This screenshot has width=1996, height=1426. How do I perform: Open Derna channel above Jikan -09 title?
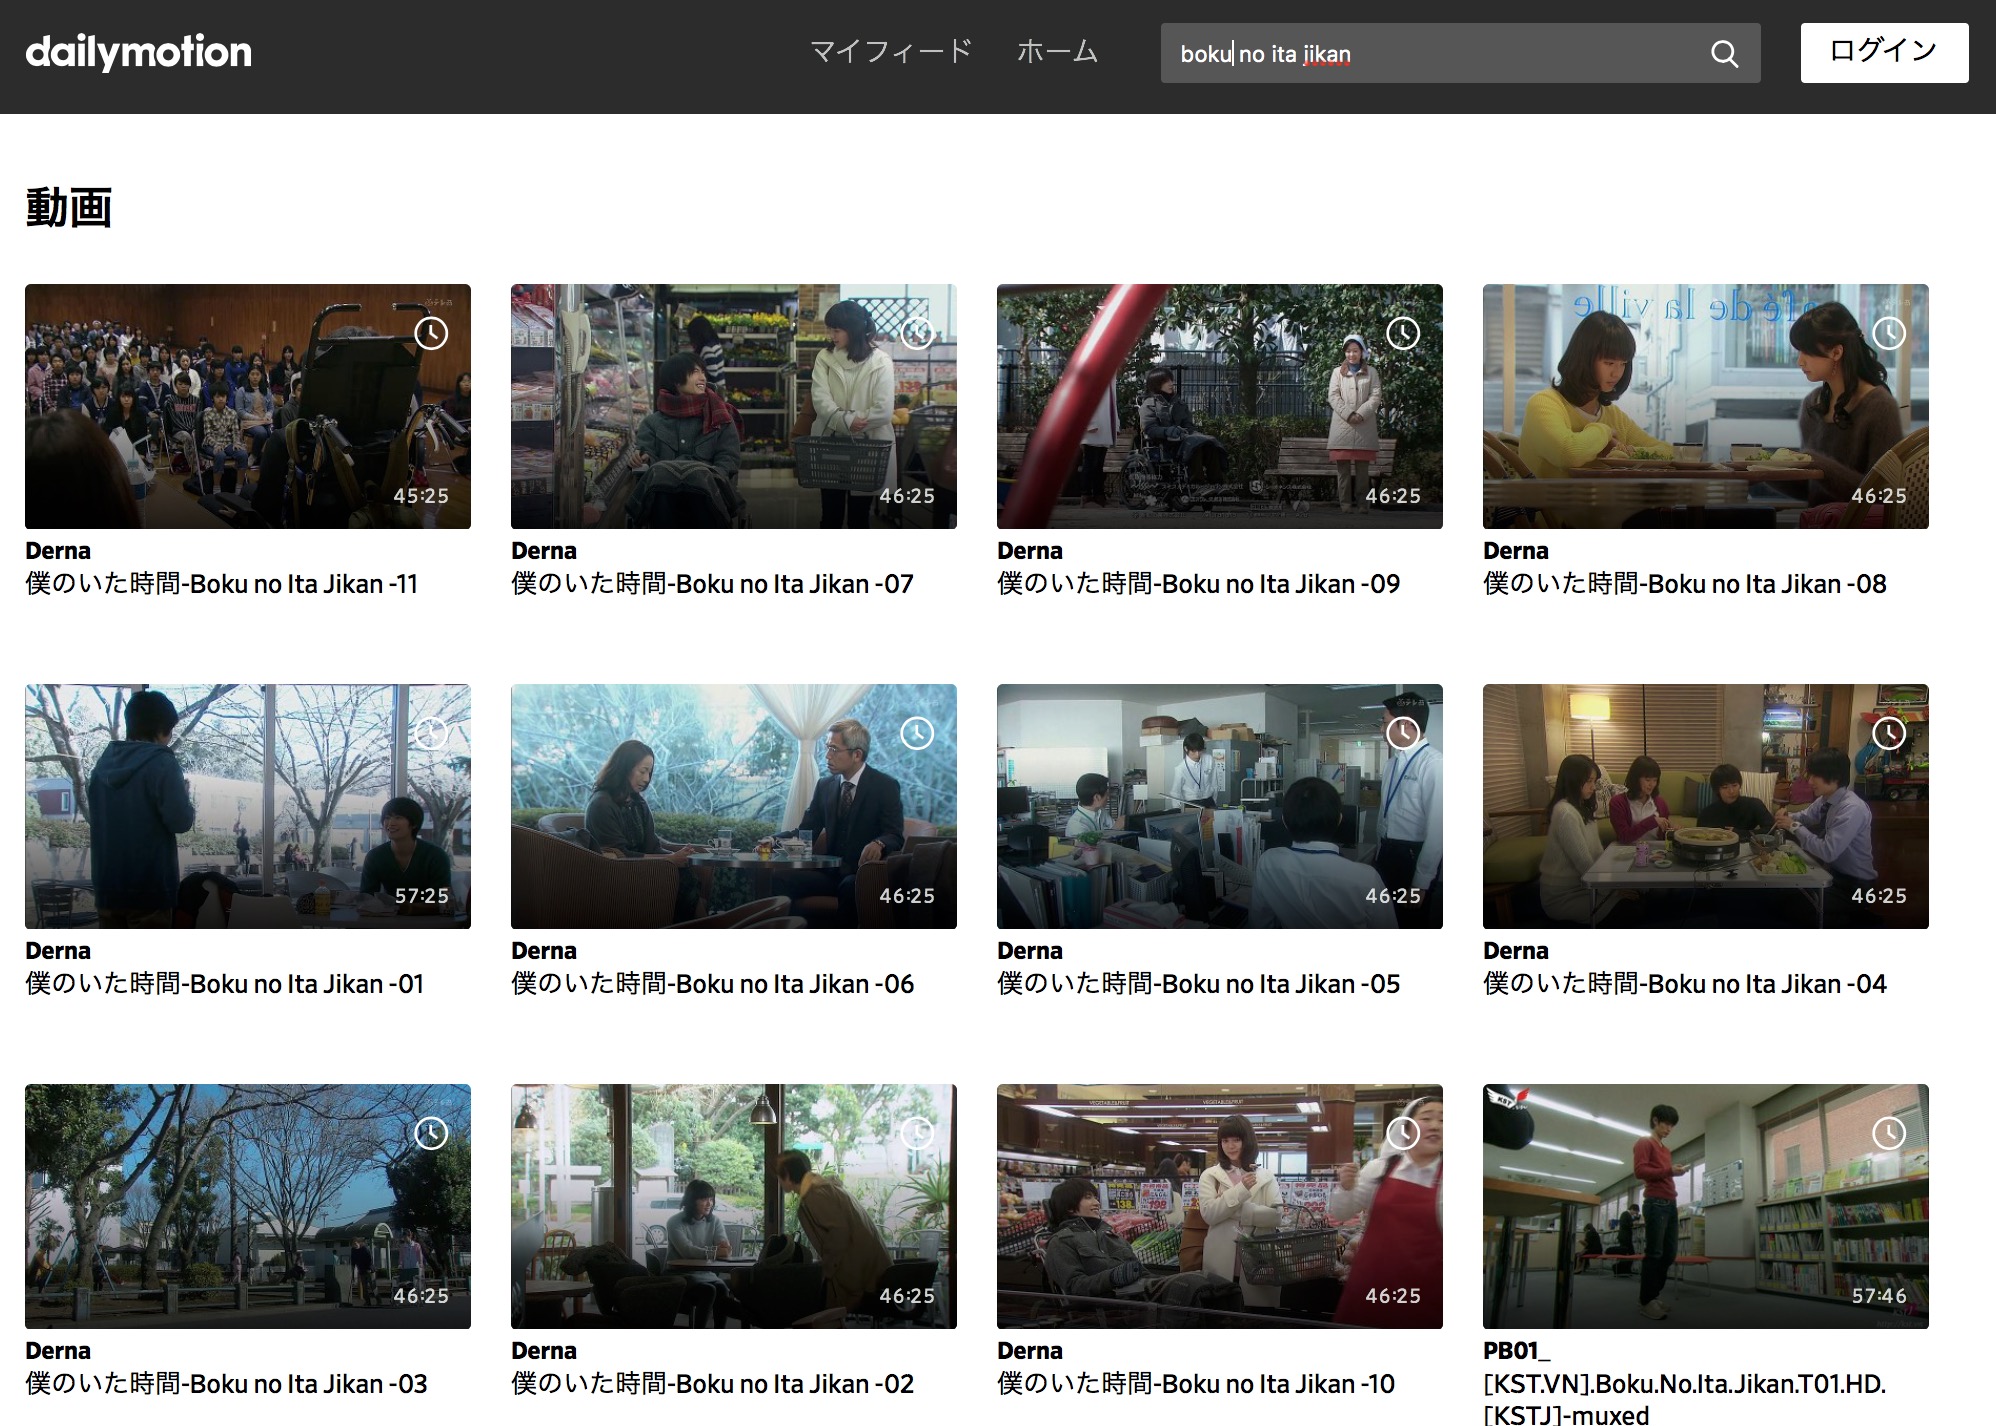(1030, 551)
